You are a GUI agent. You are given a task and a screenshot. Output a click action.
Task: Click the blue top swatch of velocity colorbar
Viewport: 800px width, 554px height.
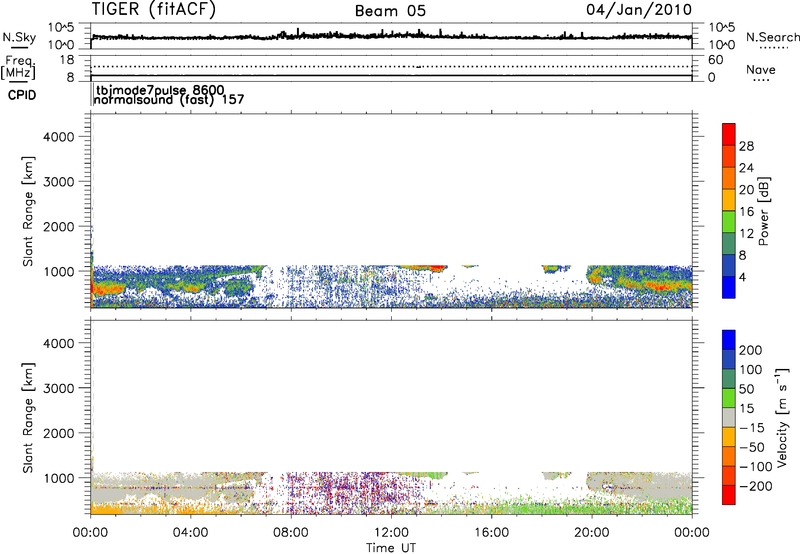[x=729, y=340]
